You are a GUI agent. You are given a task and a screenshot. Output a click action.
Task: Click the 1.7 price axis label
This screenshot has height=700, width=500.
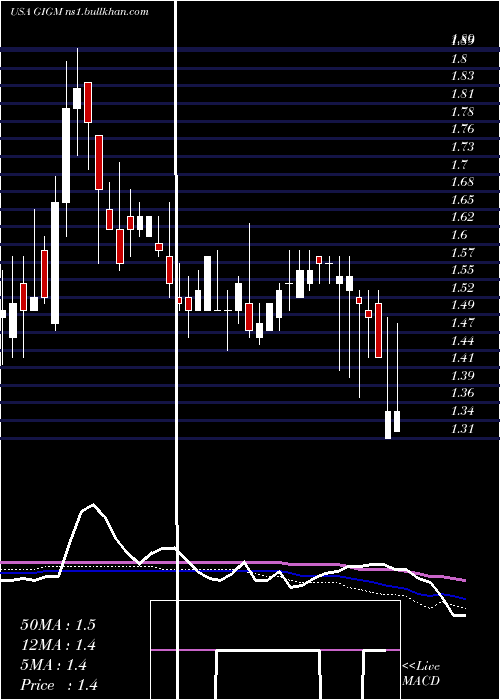pos(458,165)
